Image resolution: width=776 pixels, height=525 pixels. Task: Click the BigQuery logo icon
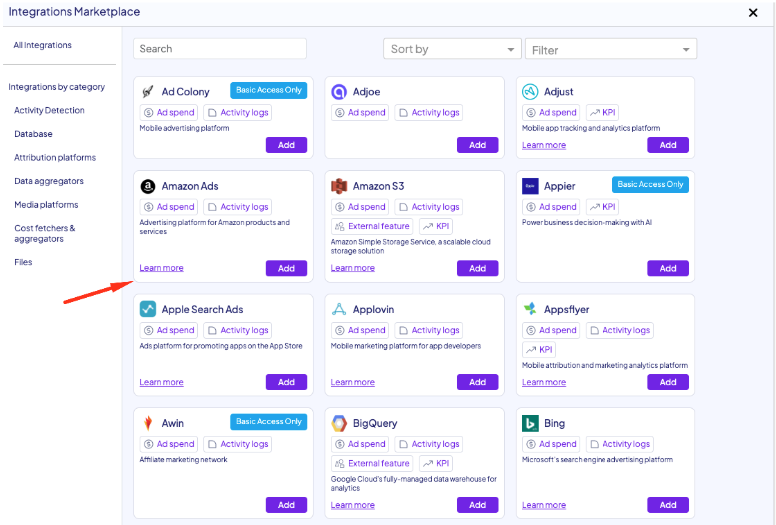point(339,423)
